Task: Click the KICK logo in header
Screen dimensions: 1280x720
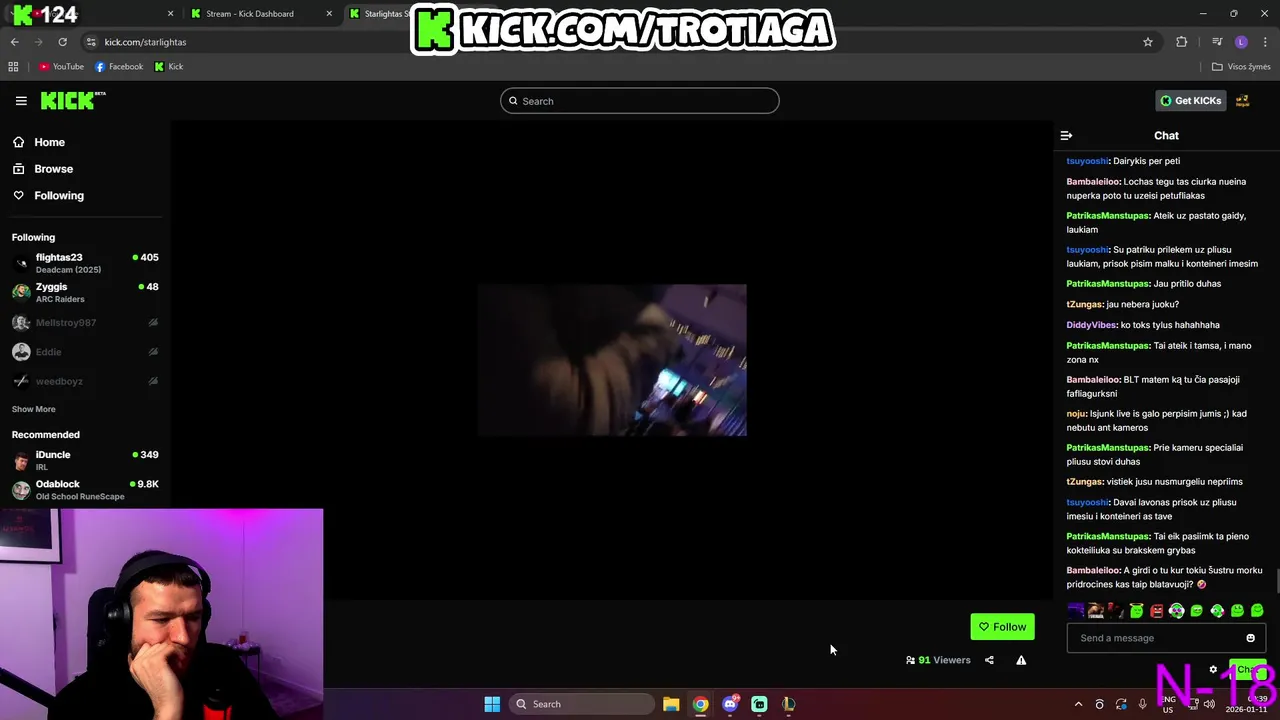Action: [73, 100]
